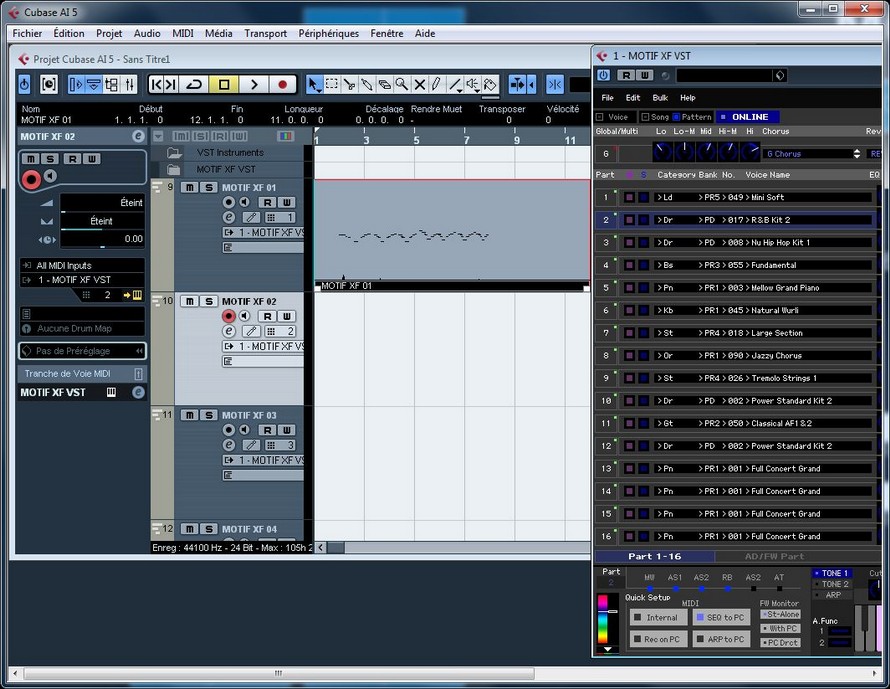Screen dimensions: 890x689
Task: Switch to the AD/FW Part tab
Action: [773, 556]
